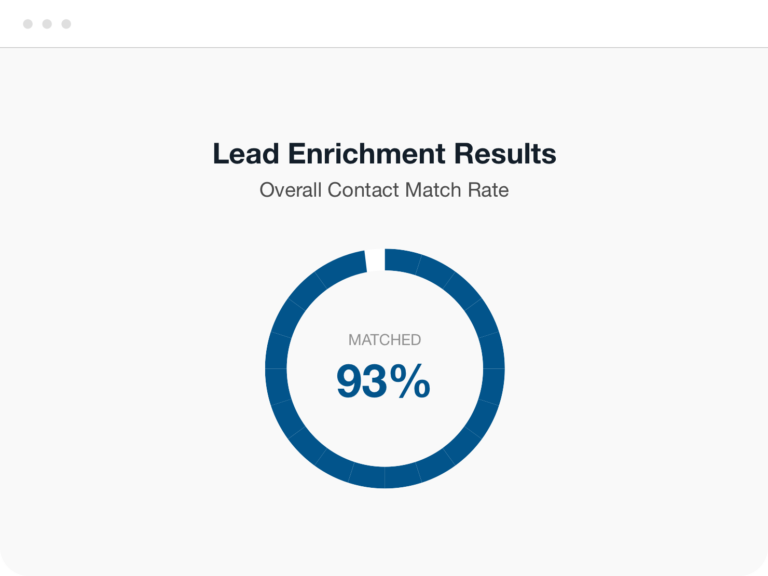Click the word Overall in the subtitle

coord(290,190)
